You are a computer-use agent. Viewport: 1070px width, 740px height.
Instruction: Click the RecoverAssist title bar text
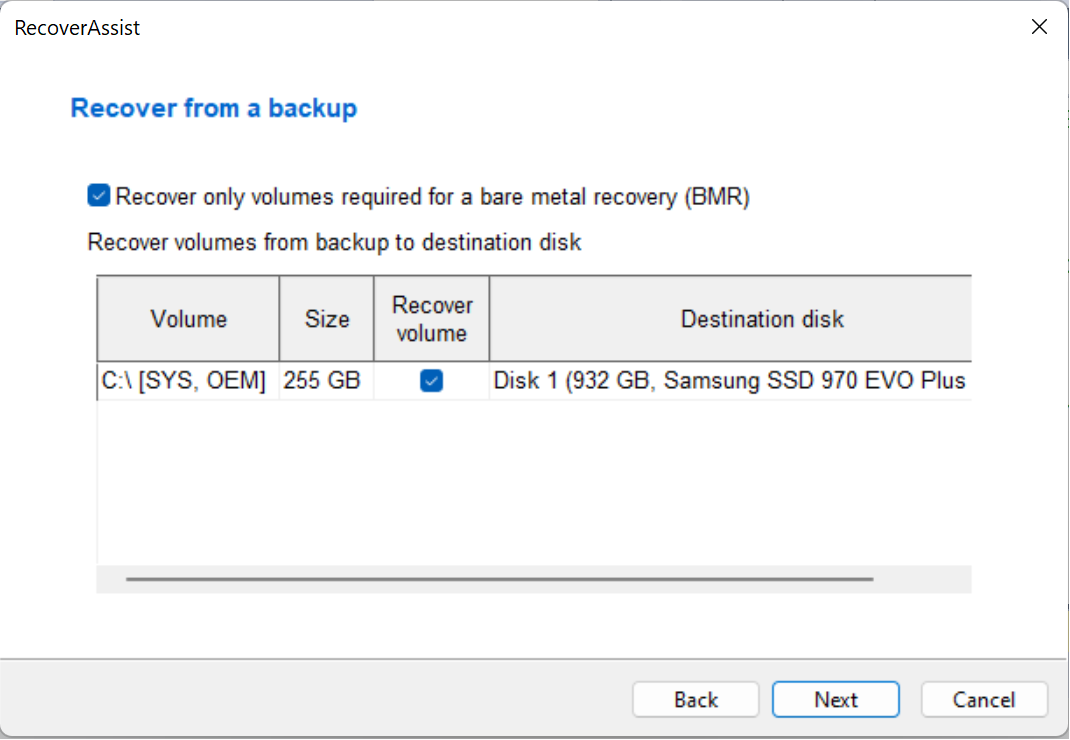pyautogui.click(x=77, y=27)
